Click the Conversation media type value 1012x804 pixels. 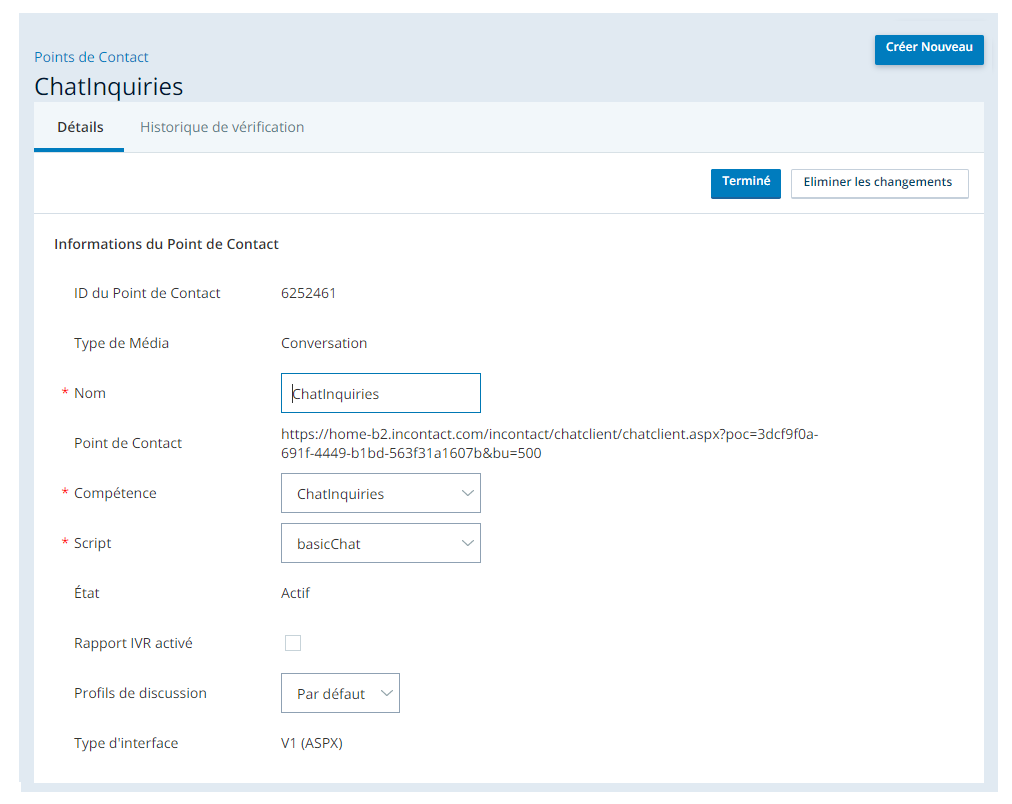pos(324,343)
